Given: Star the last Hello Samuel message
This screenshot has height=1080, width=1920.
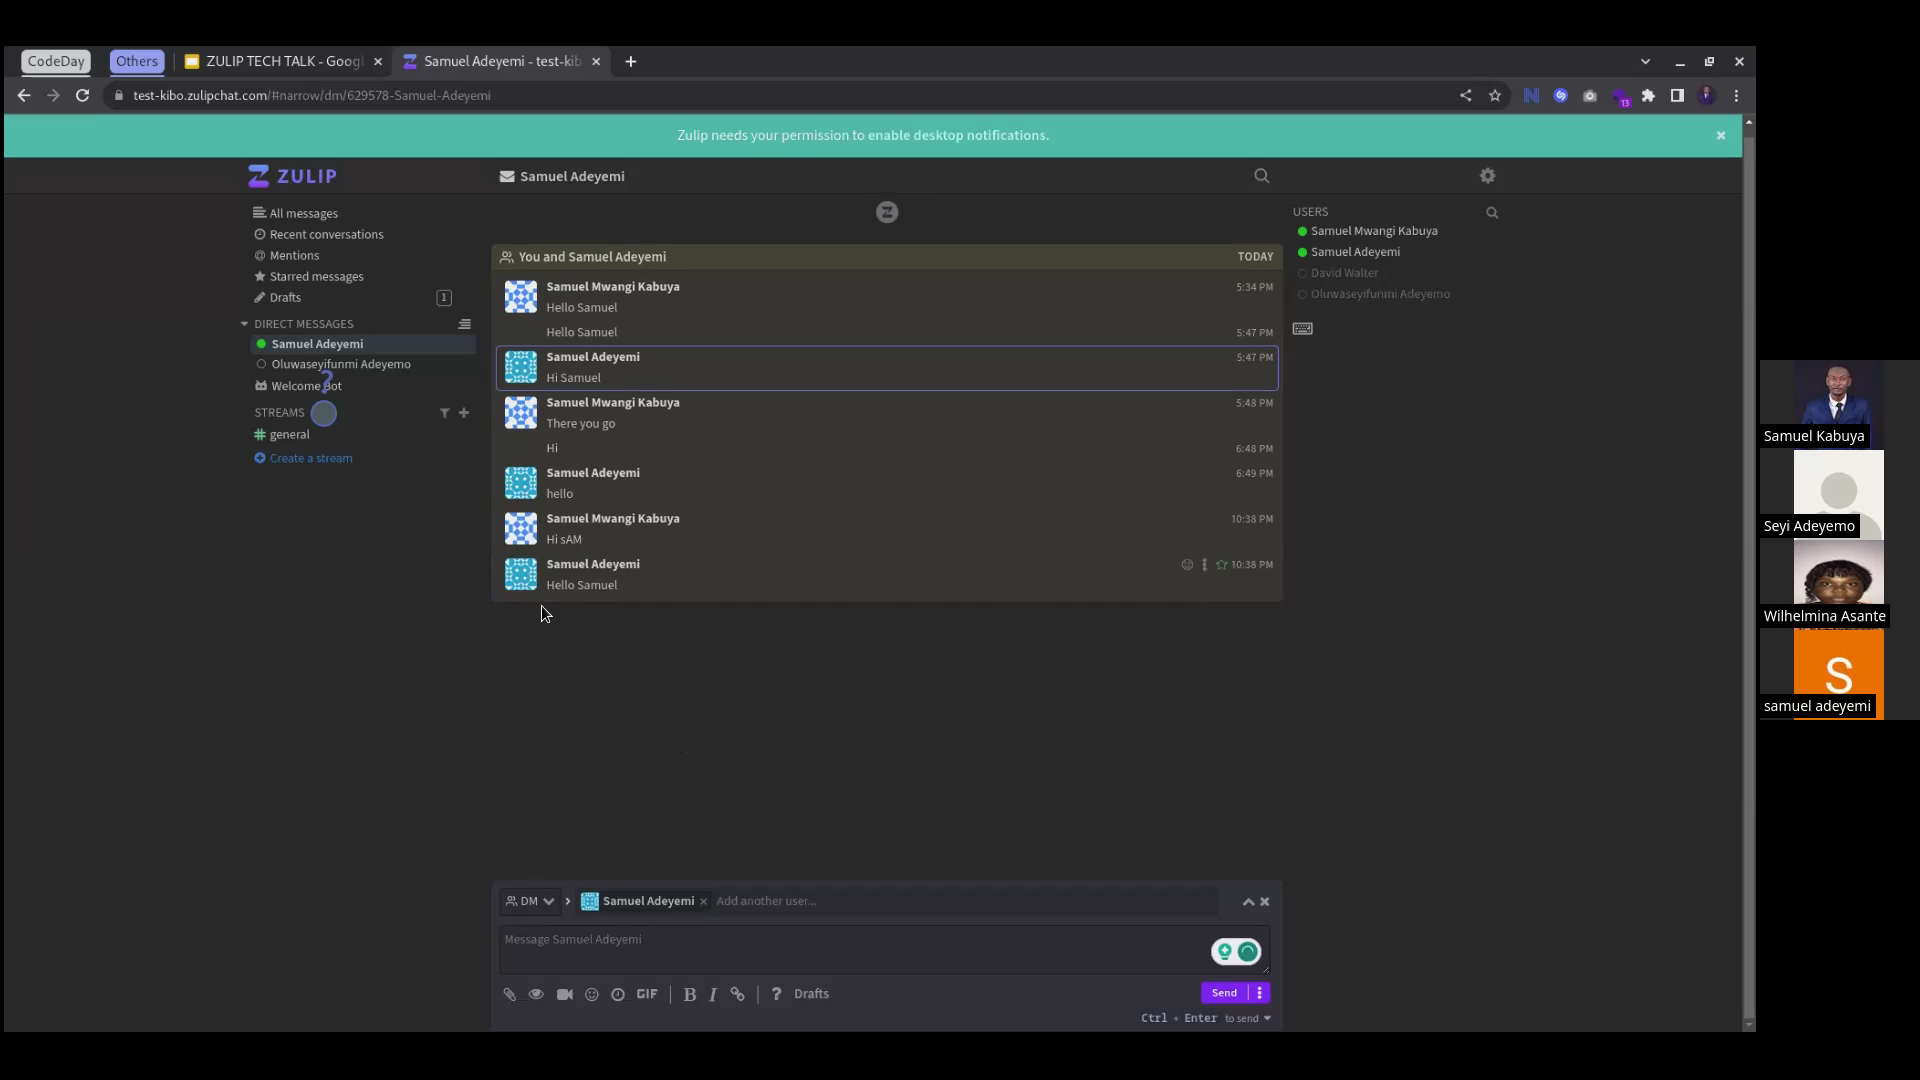Looking at the screenshot, I should click(1221, 565).
